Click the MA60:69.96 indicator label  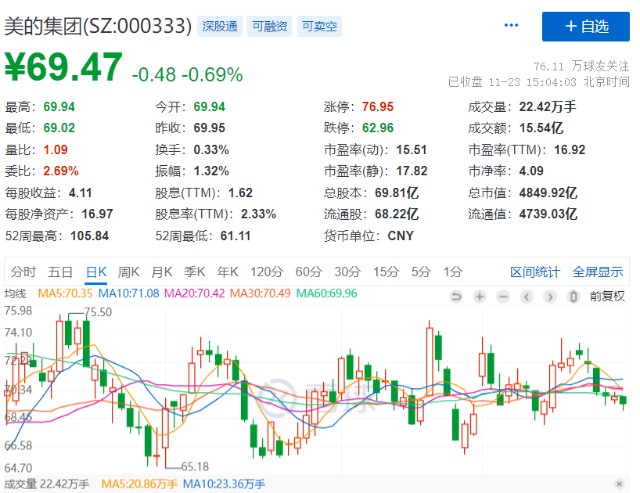pos(327,293)
